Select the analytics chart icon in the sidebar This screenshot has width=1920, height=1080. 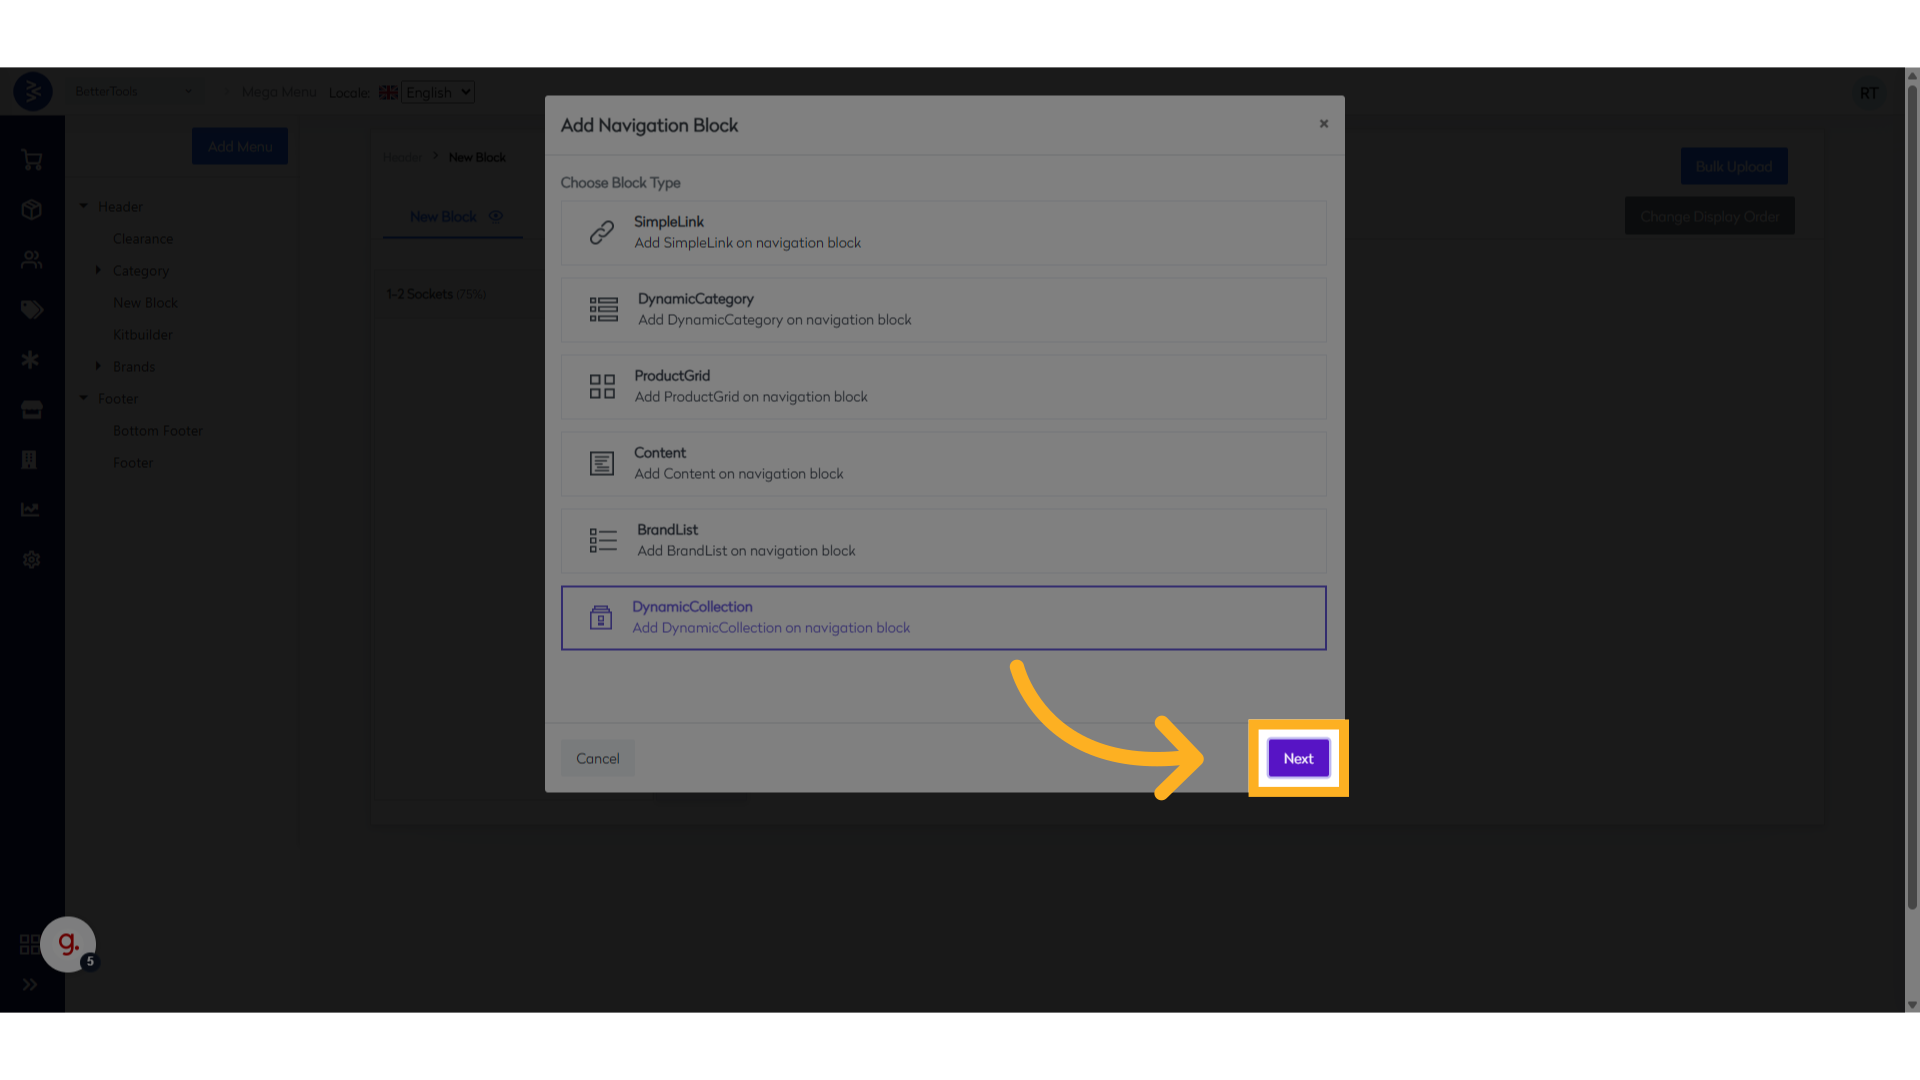pos(31,509)
